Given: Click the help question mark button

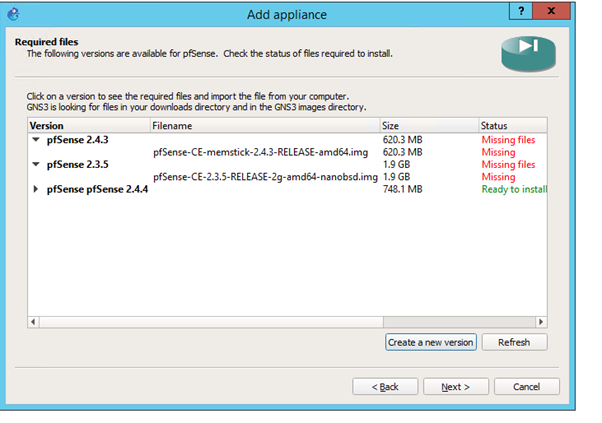Looking at the screenshot, I should (x=521, y=11).
